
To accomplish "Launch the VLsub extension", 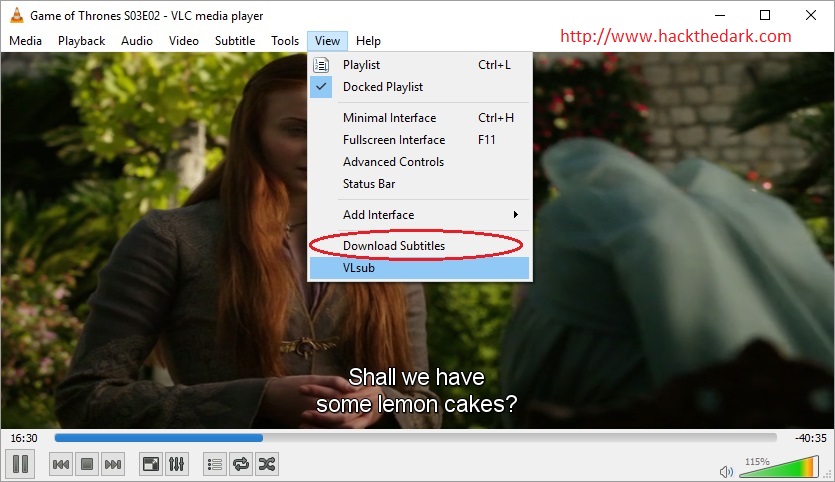I will [x=420, y=268].
